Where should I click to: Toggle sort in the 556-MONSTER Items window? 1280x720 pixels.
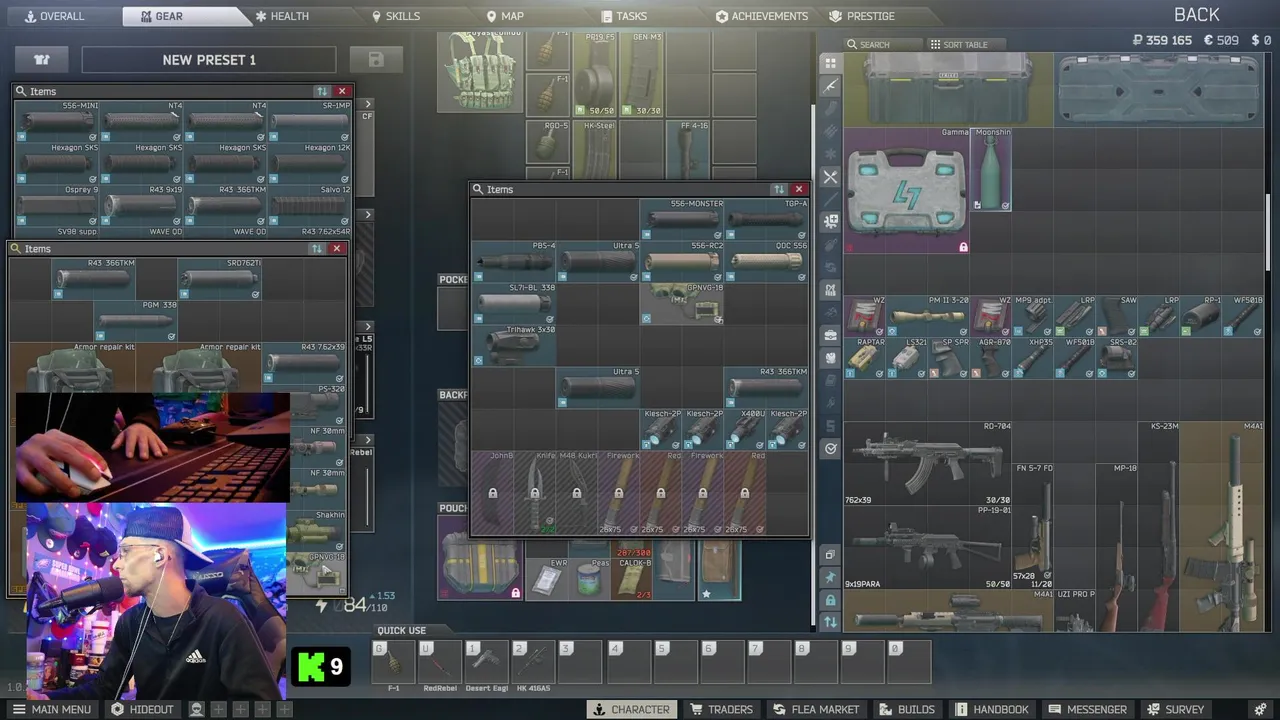coord(778,189)
